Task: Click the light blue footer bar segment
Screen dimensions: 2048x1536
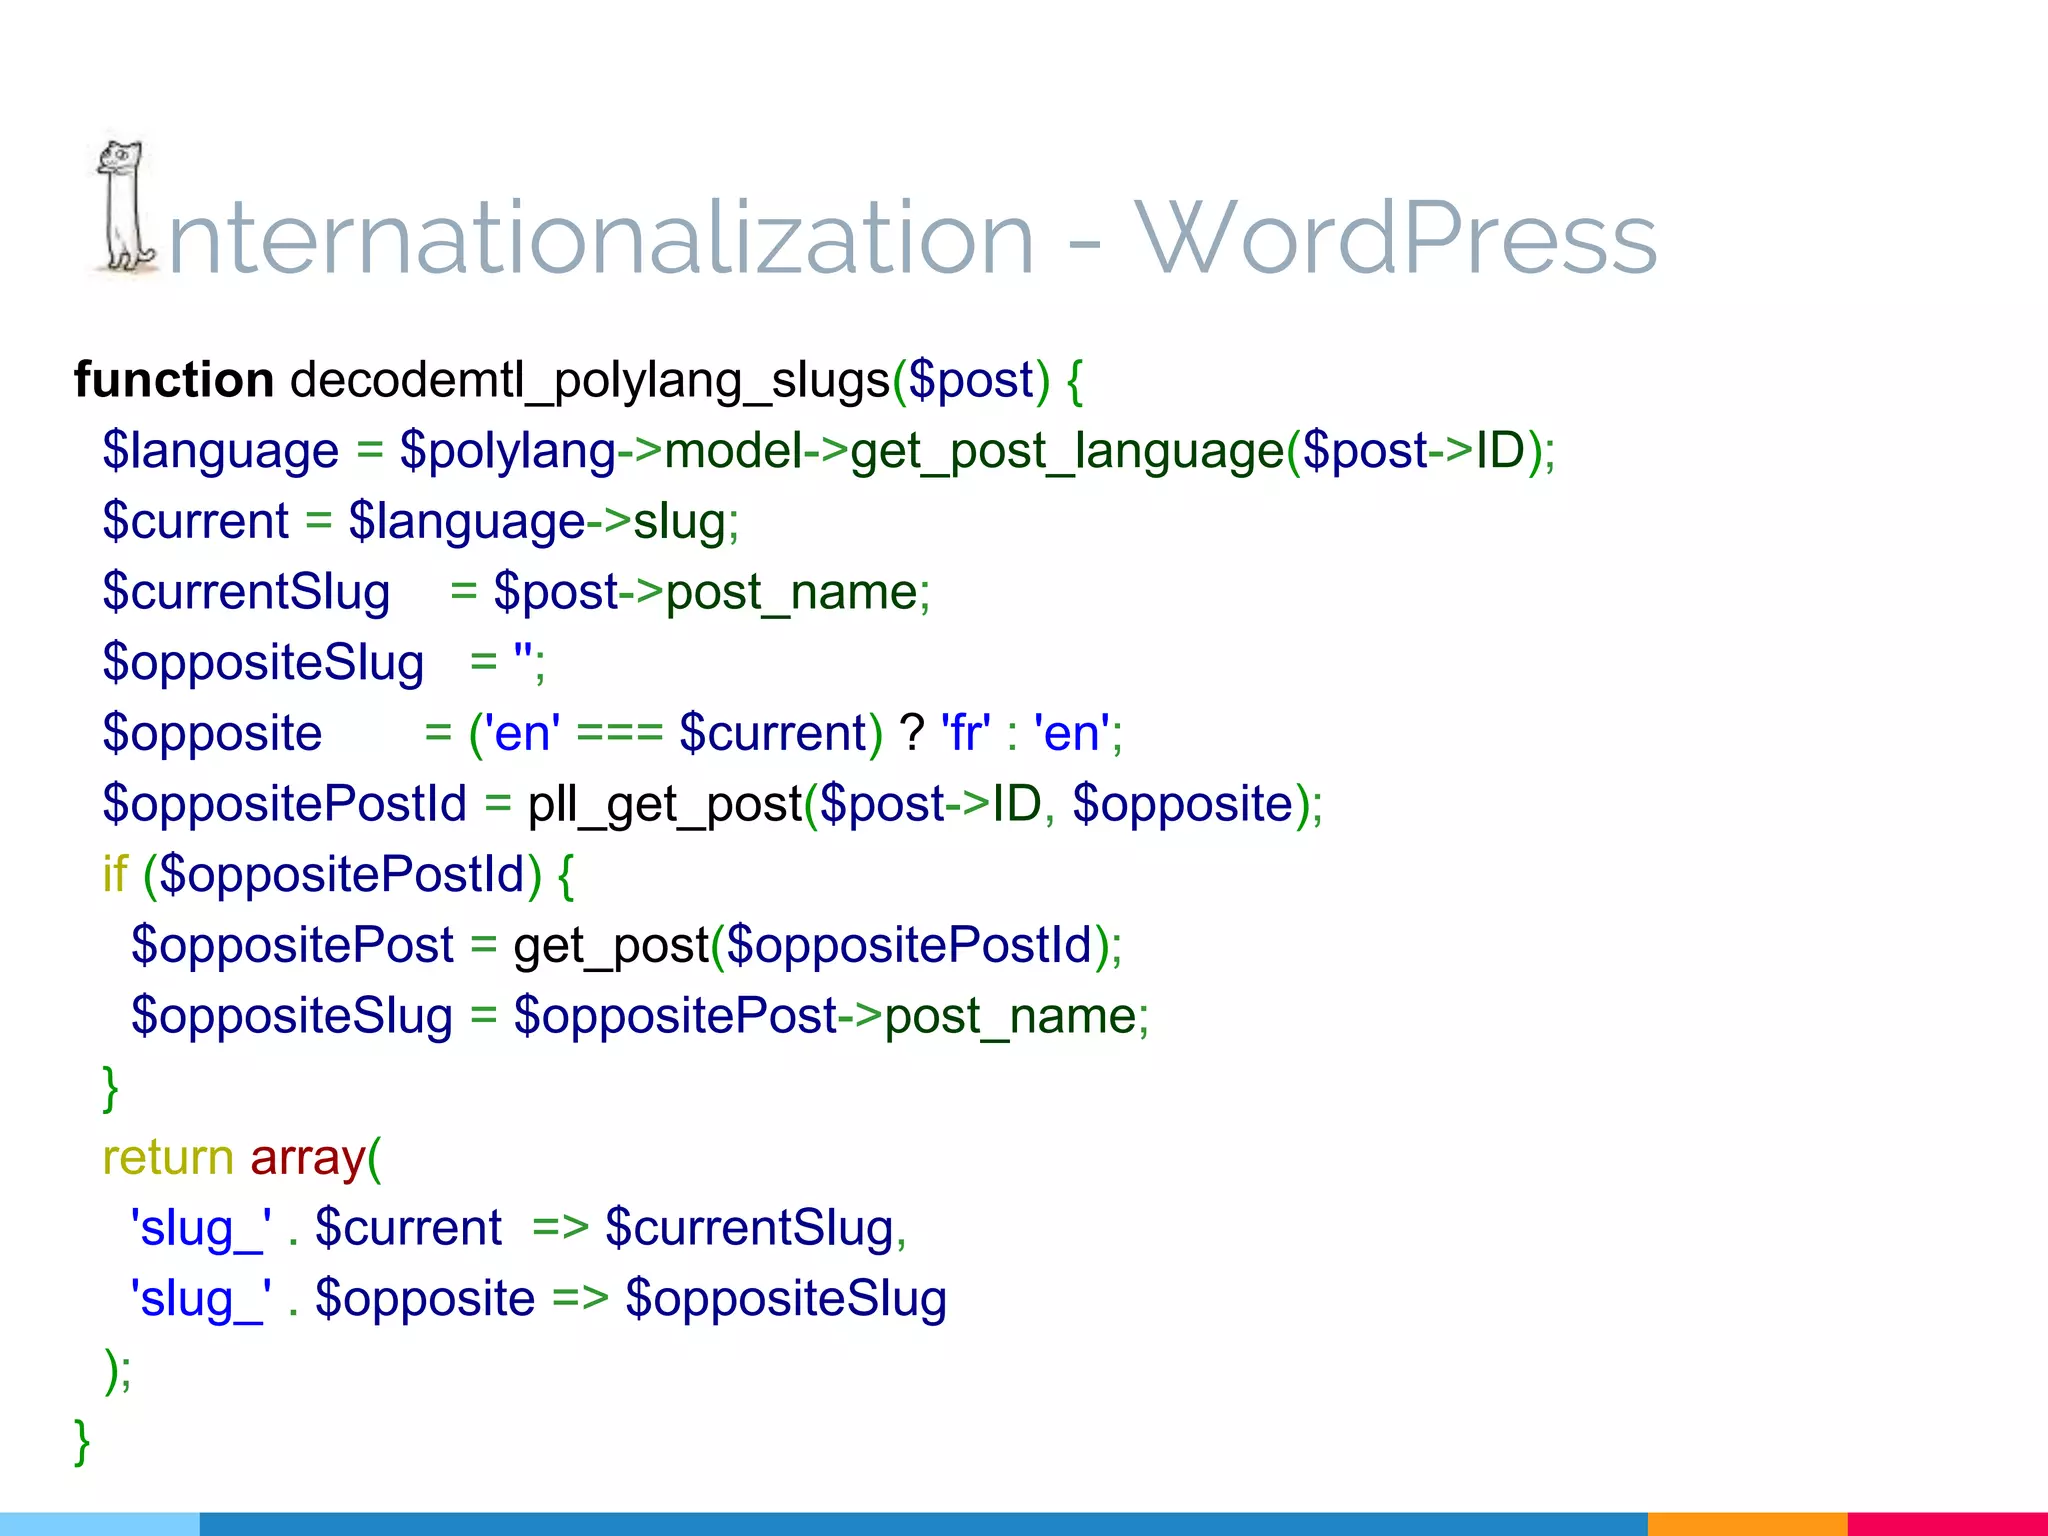Action: [x=100, y=1524]
